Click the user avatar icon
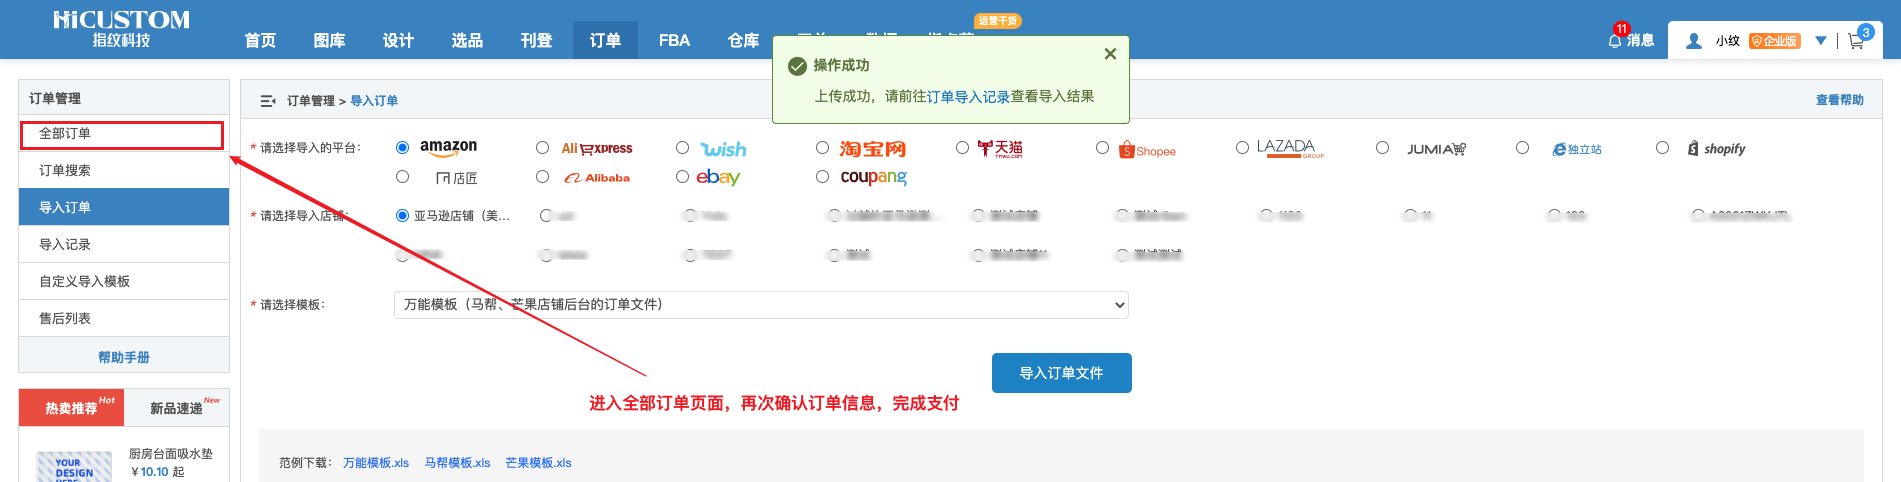 point(1694,41)
